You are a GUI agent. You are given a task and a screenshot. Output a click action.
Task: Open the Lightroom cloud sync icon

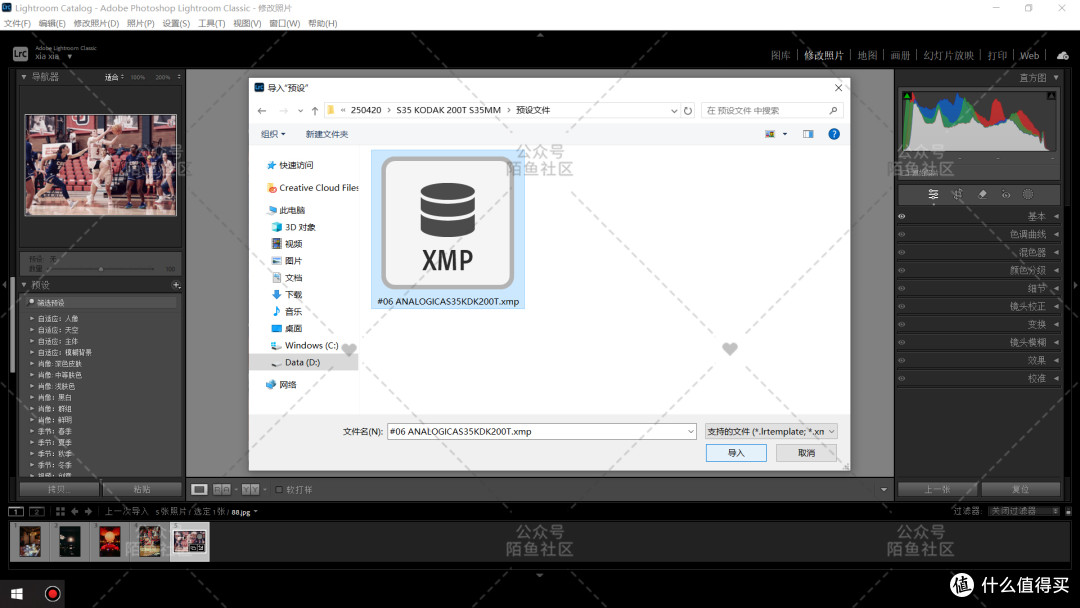1063,55
